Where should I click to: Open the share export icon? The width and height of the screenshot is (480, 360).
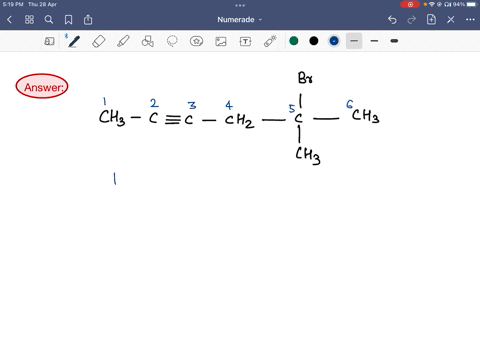point(88,20)
